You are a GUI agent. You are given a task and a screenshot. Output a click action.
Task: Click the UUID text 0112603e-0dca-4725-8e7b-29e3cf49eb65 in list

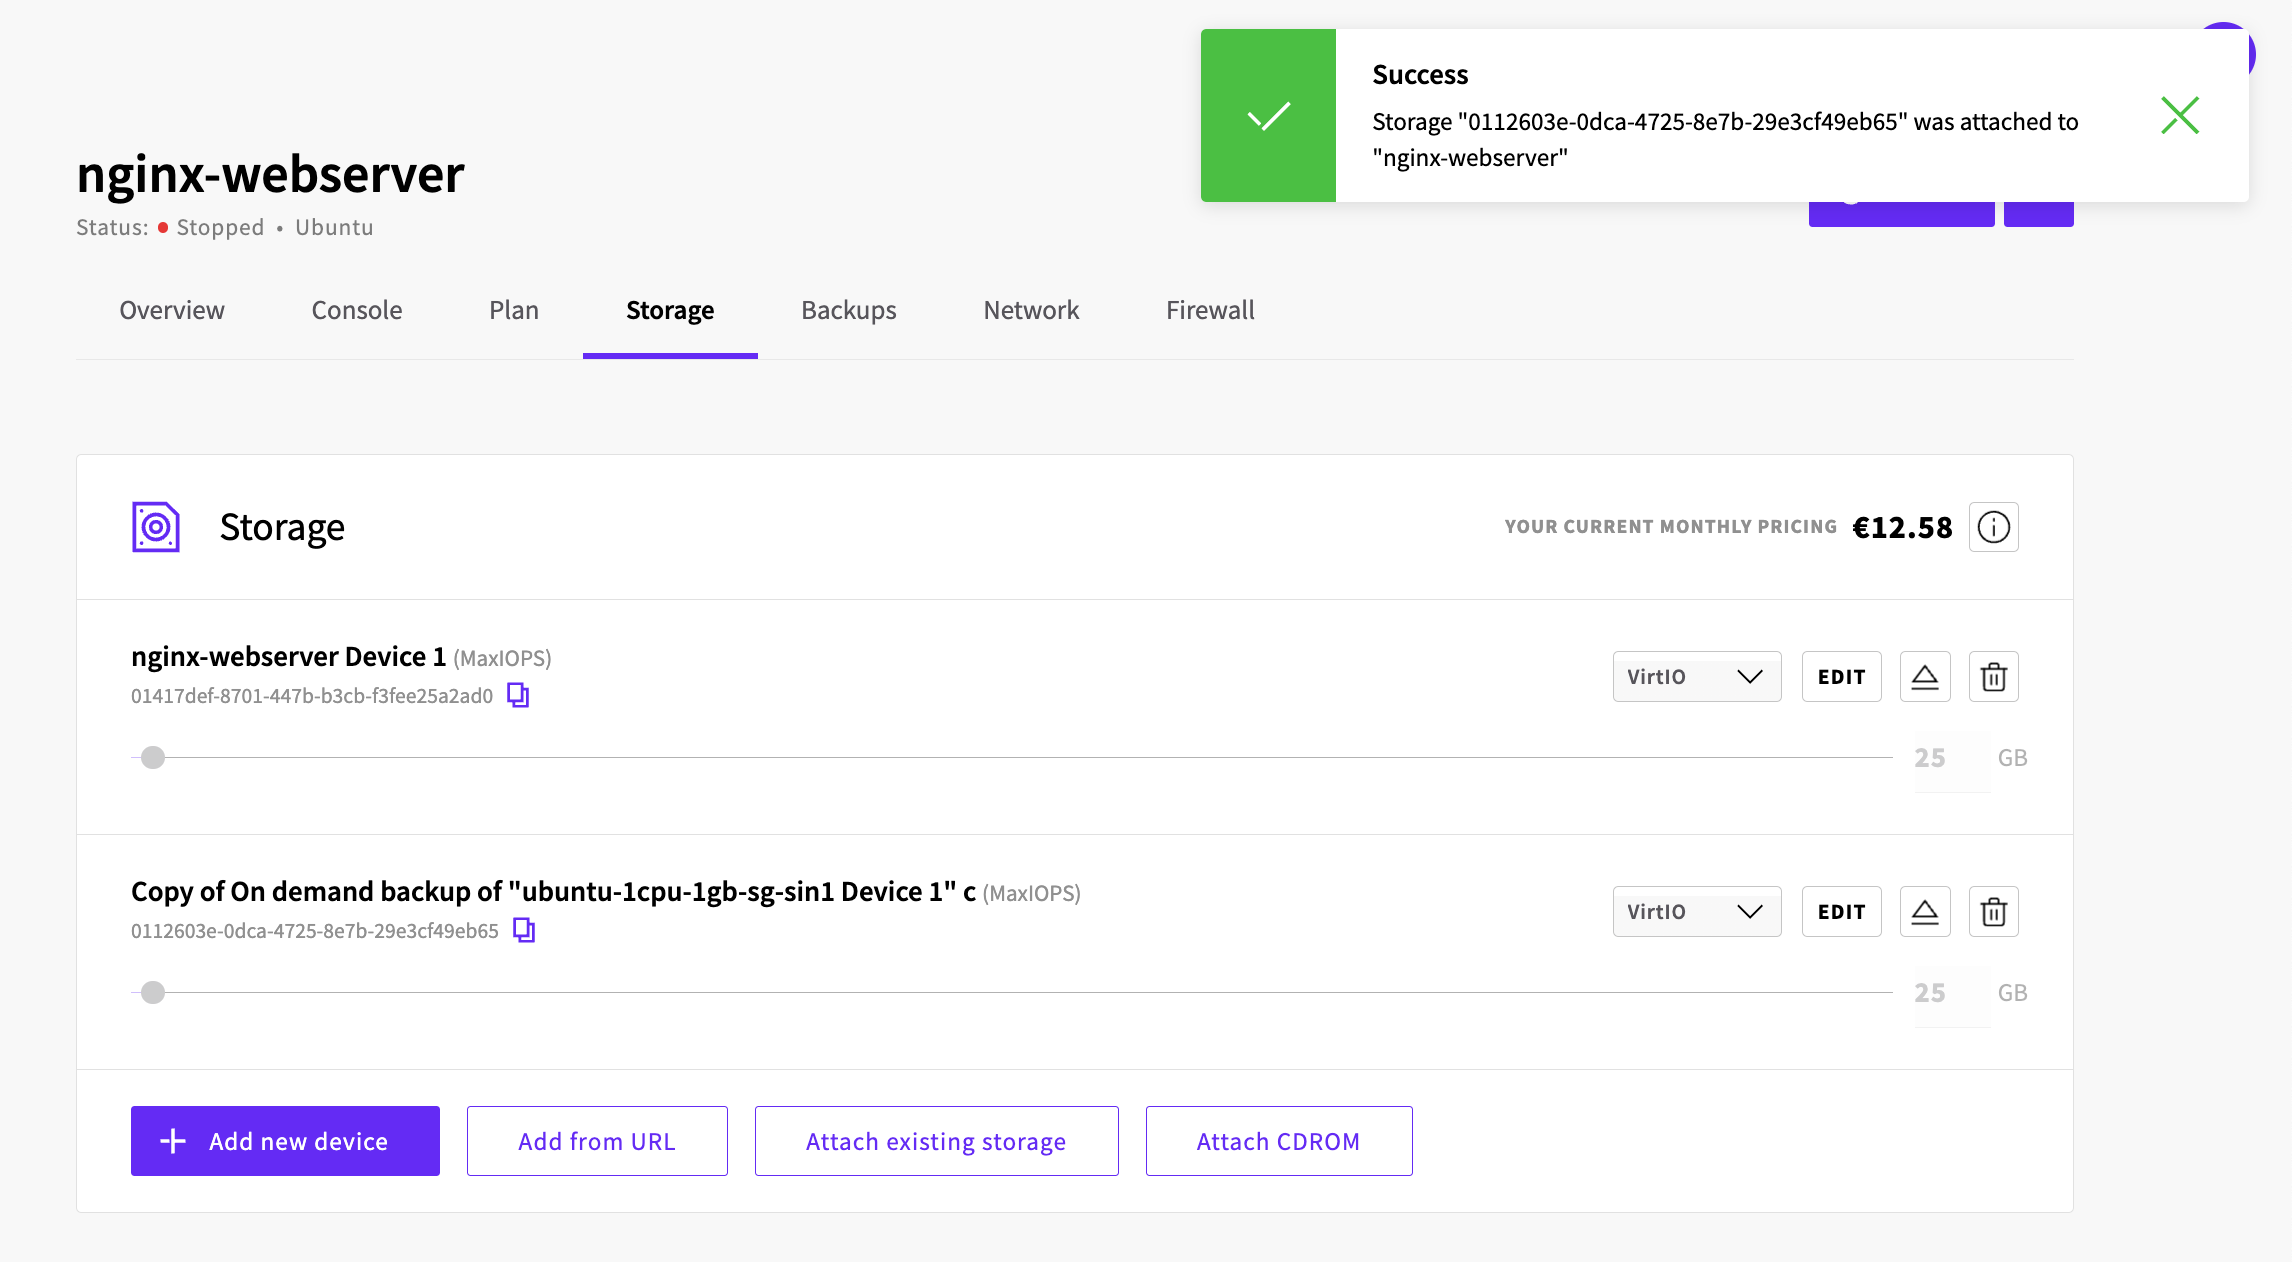(315, 931)
